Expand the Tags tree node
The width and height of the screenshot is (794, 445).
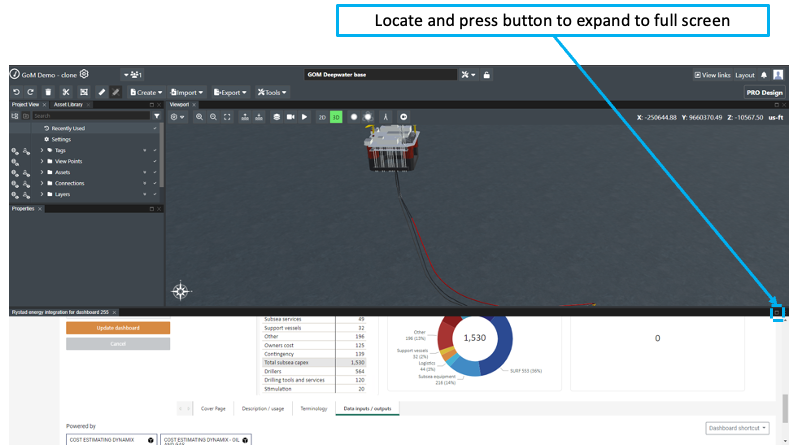click(42, 150)
